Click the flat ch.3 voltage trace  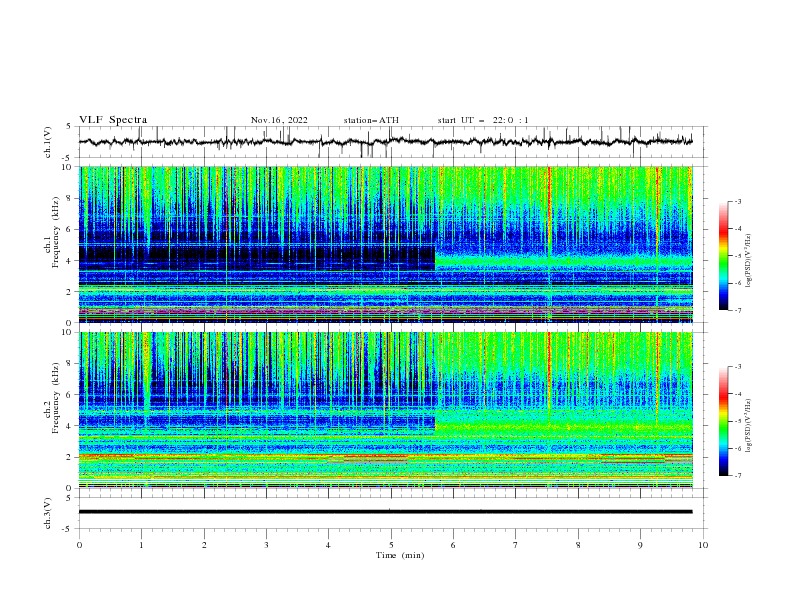click(x=386, y=512)
